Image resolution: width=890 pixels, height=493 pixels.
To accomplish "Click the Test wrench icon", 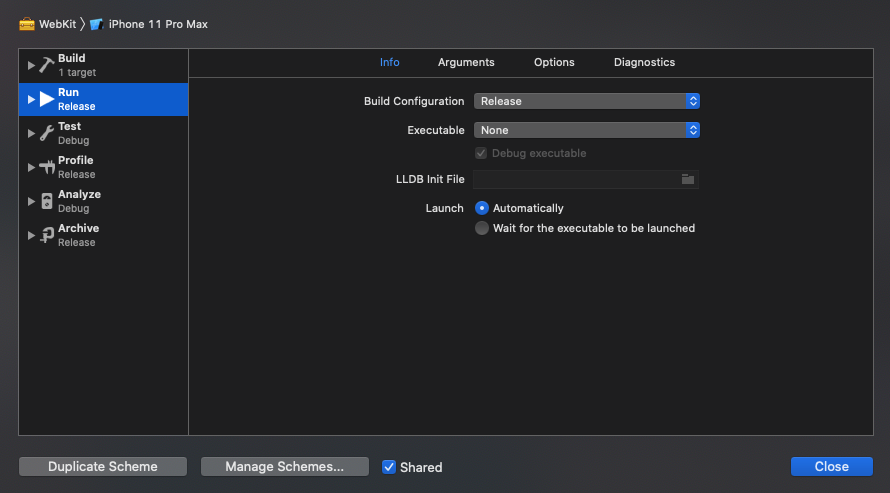I will [47, 133].
